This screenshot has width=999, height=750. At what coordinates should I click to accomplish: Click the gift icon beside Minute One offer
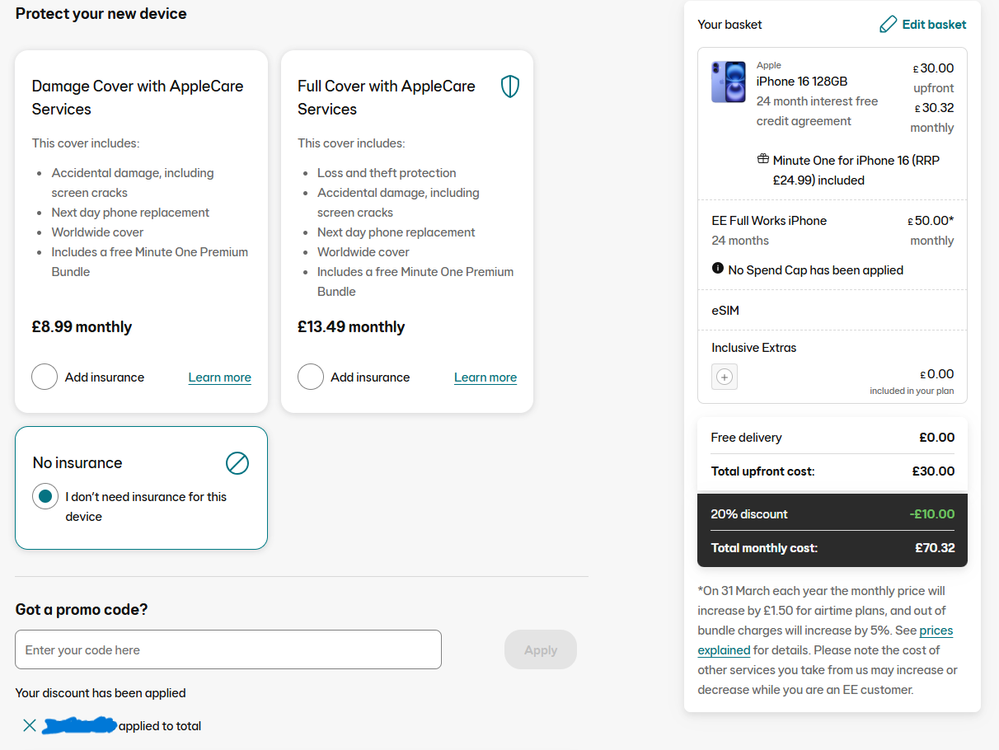tap(763, 159)
